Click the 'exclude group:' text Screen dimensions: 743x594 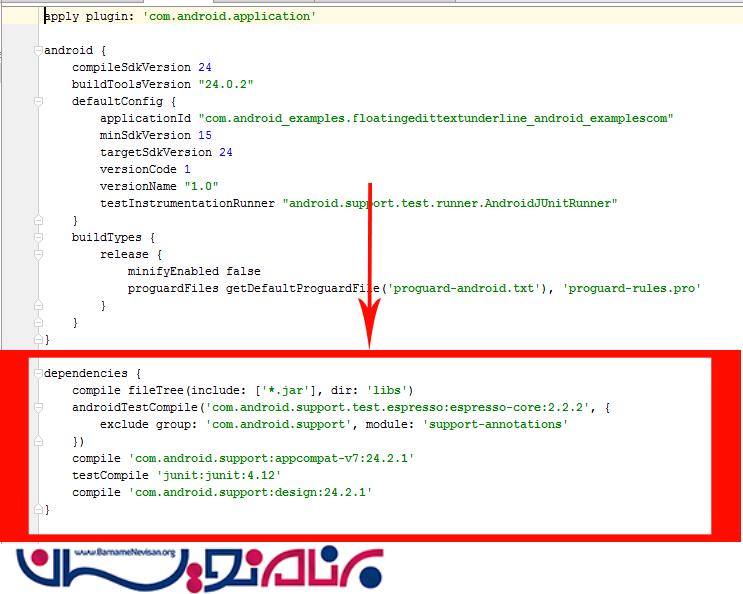(149, 424)
